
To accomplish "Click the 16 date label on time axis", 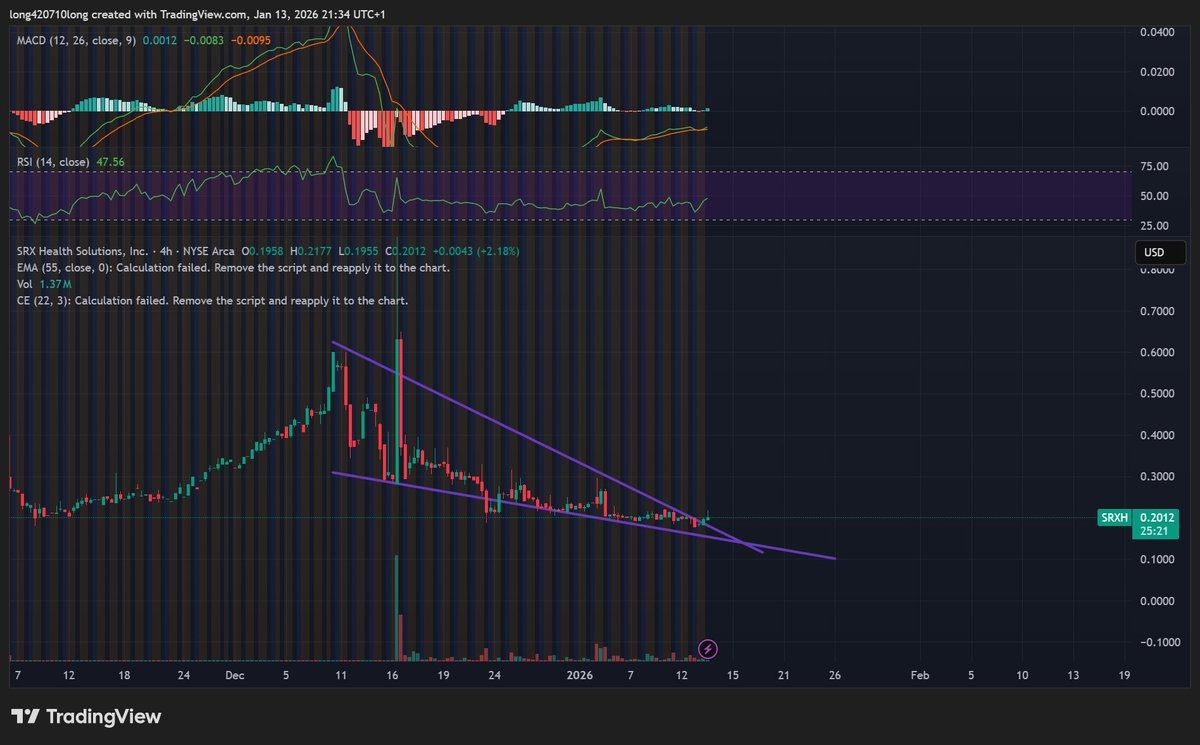I will (x=392, y=676).
